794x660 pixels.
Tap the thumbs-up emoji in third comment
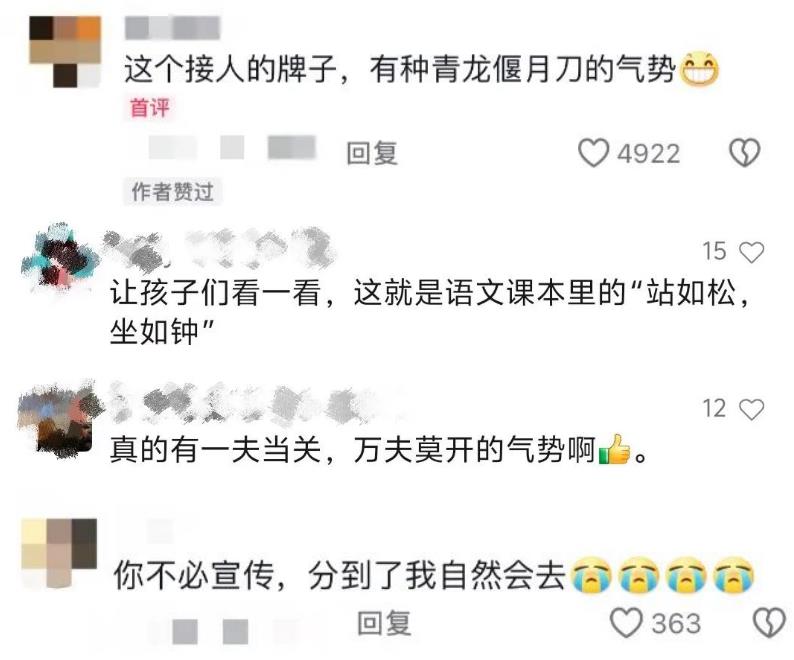coord(614,449)
